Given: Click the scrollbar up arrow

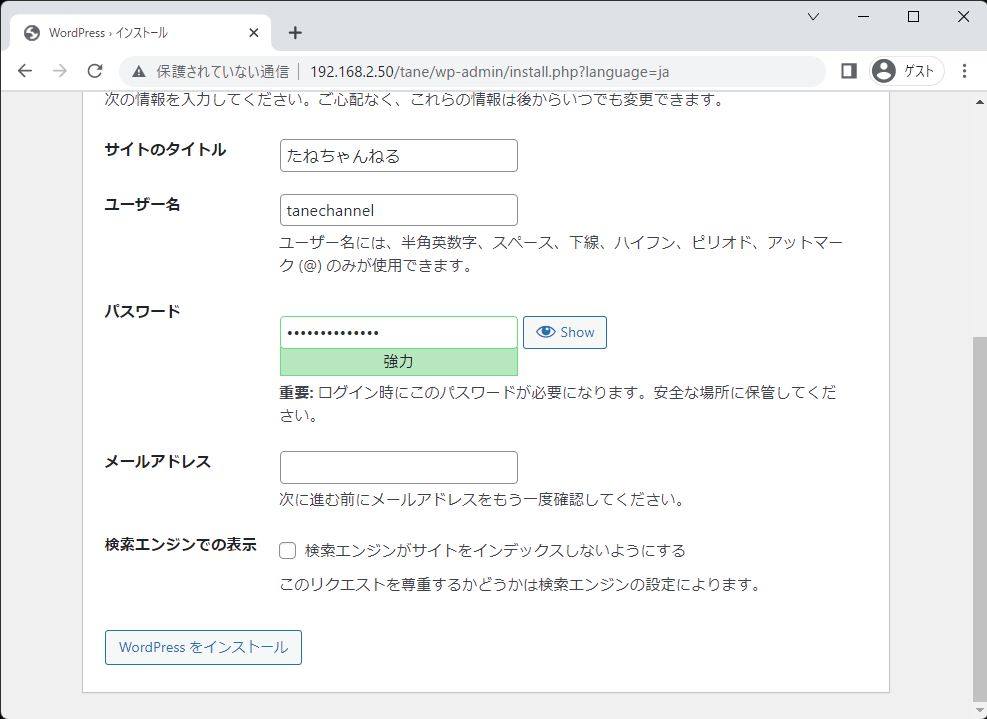Looking at the screenshot, I should click(979, 101).
